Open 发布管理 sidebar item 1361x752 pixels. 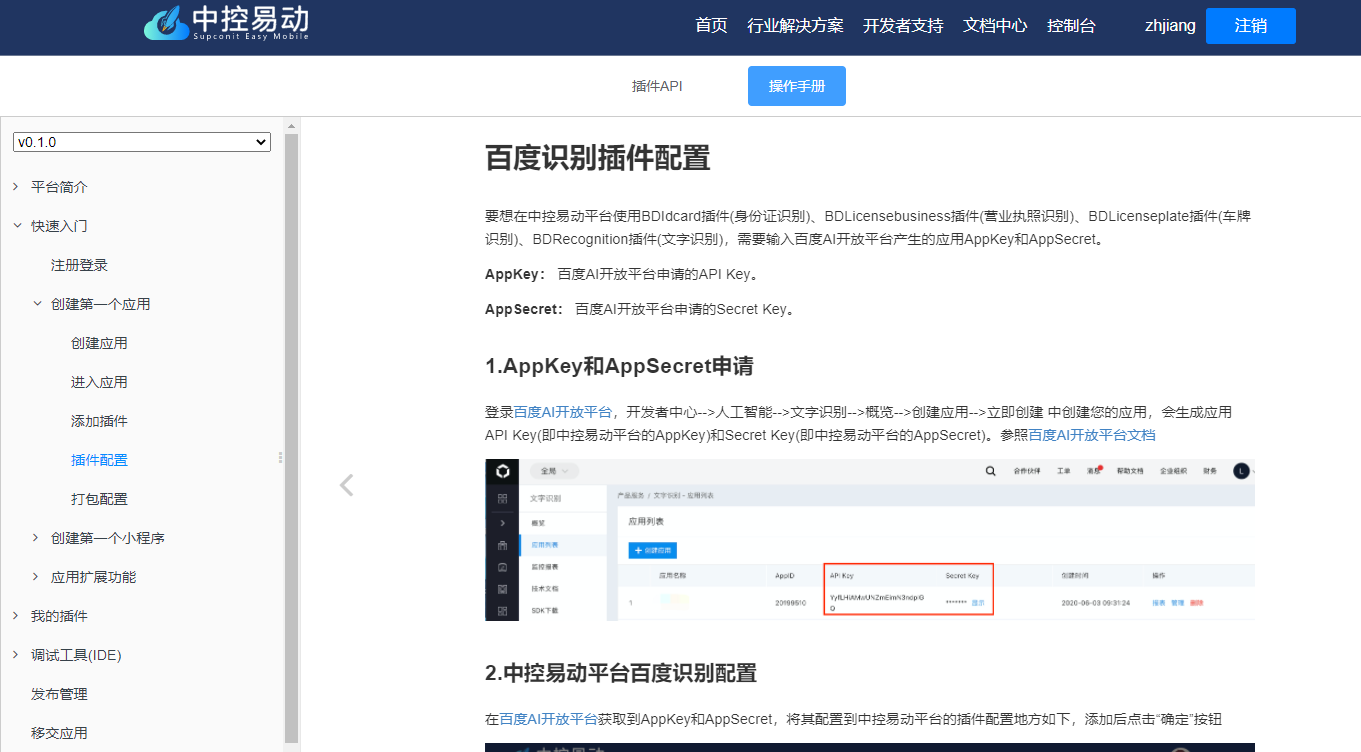59,694
